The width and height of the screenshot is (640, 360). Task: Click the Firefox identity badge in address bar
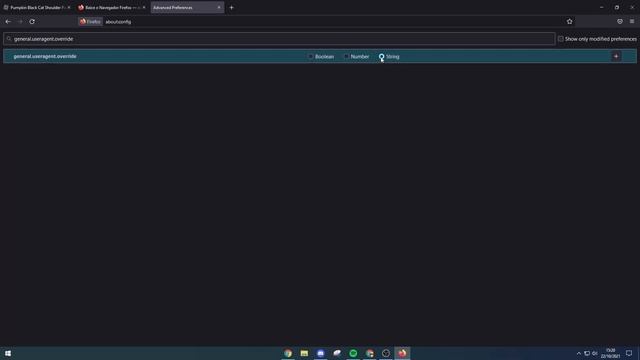90,22
